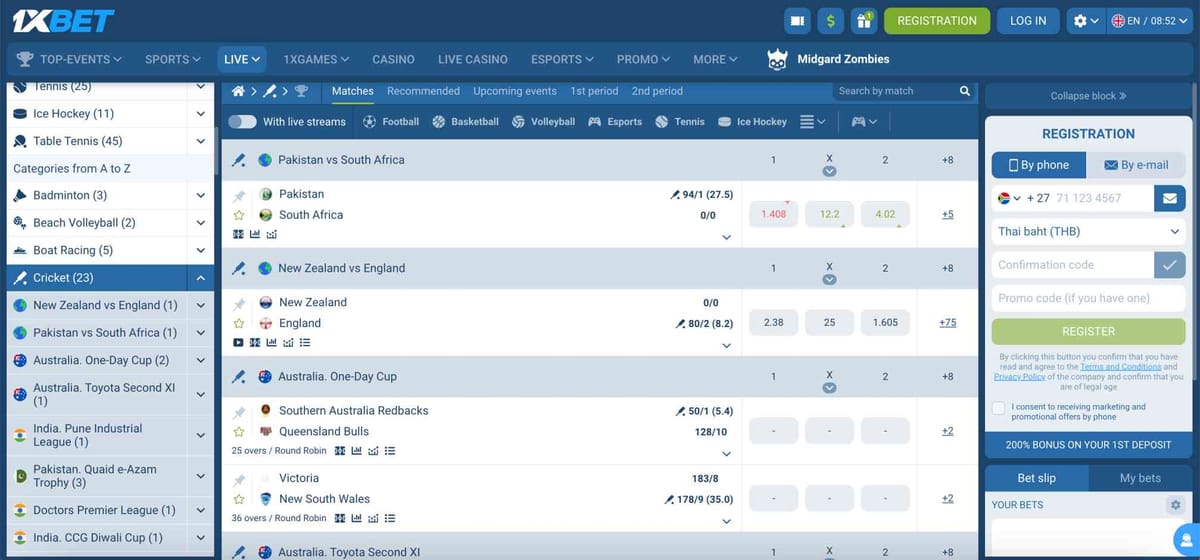Open +75 more markets link

[x=947, y=322]
